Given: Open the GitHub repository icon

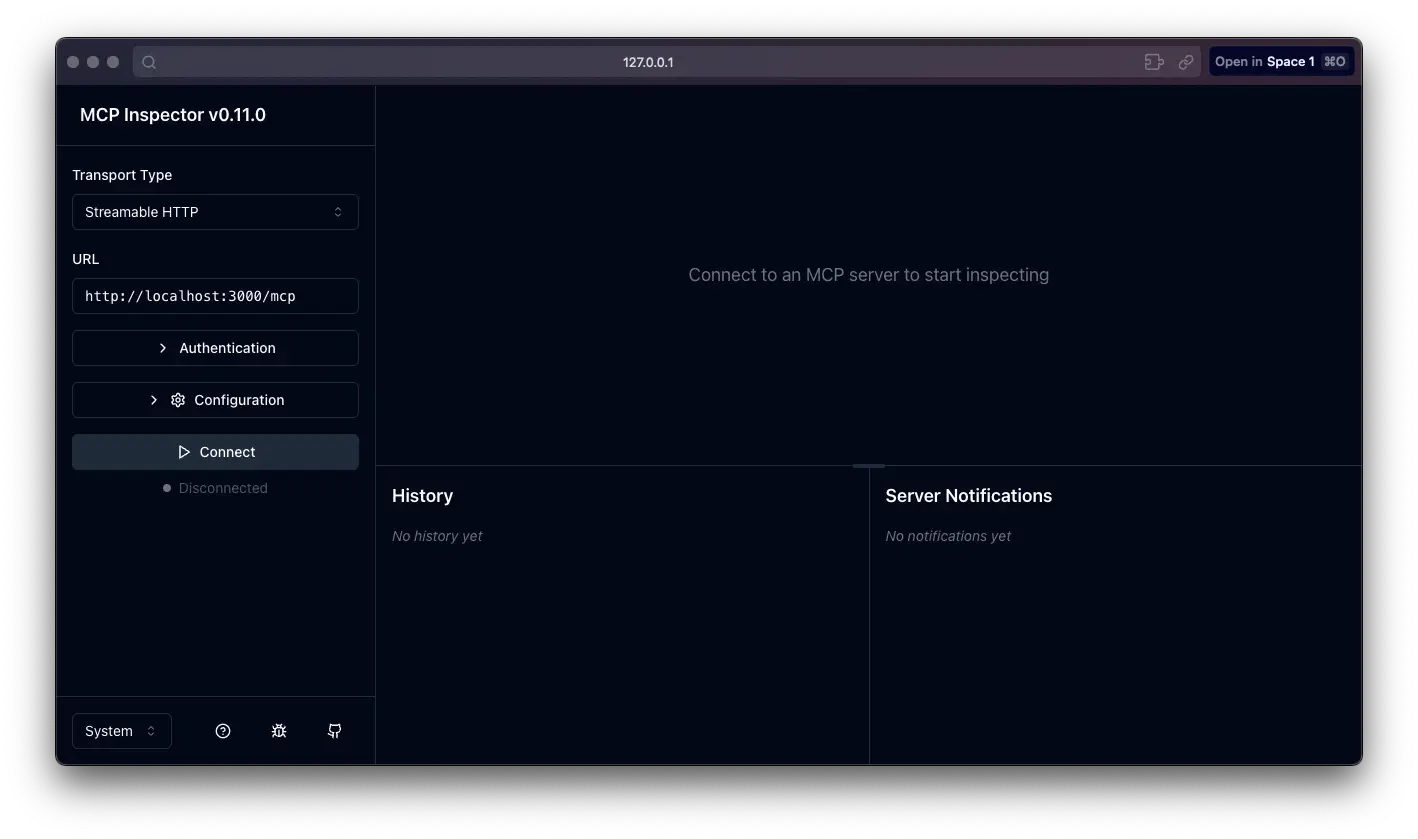Looking at the screenshot, I should tap(334, 730).
